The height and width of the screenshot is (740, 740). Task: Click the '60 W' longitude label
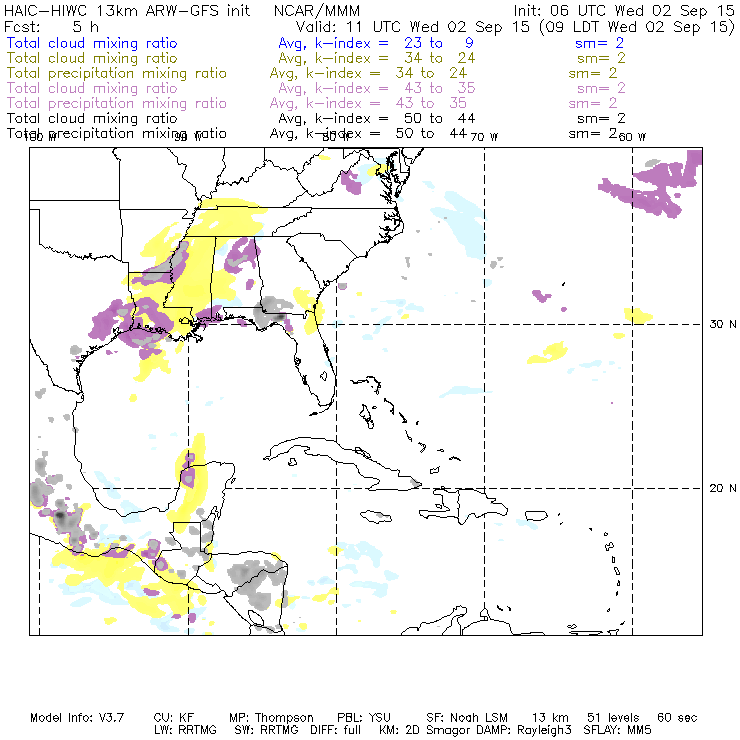632,137
